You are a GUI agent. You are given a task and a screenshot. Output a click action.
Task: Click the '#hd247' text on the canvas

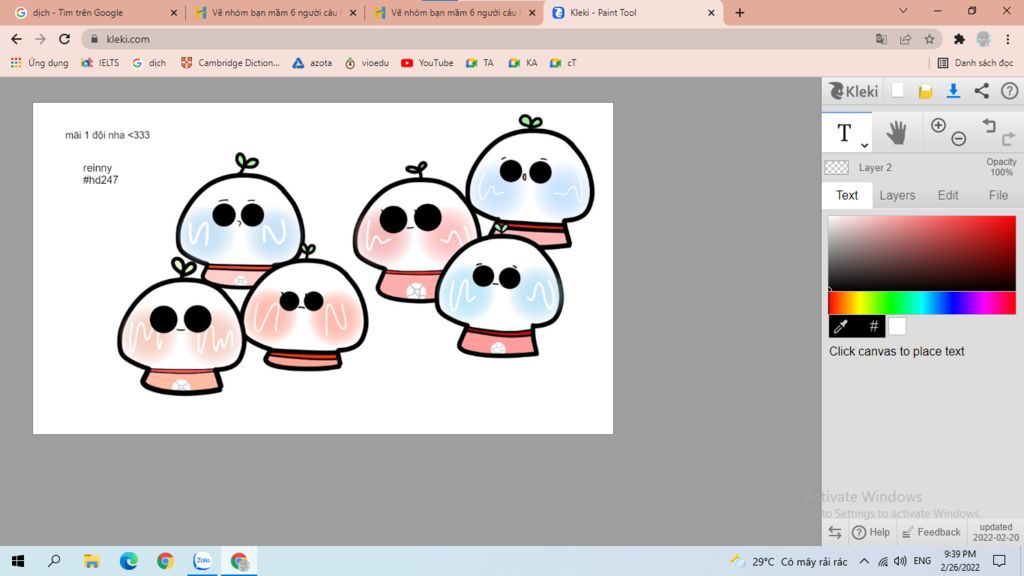101,180
